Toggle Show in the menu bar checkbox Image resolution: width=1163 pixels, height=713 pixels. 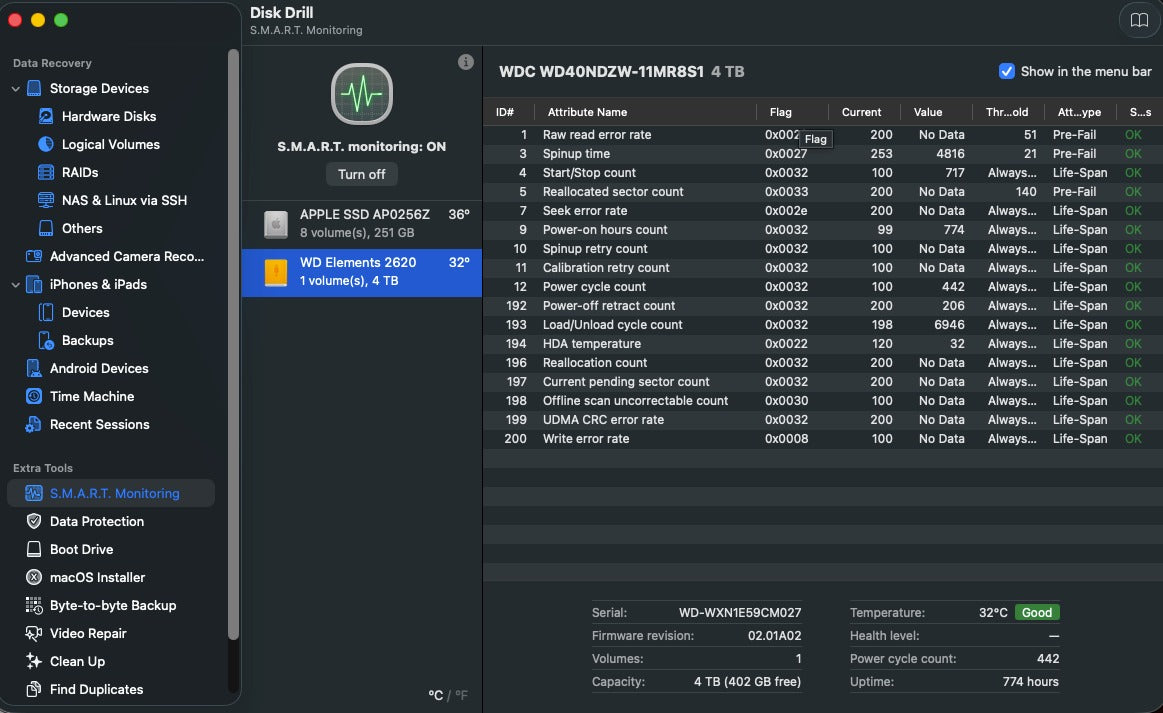1006,71
